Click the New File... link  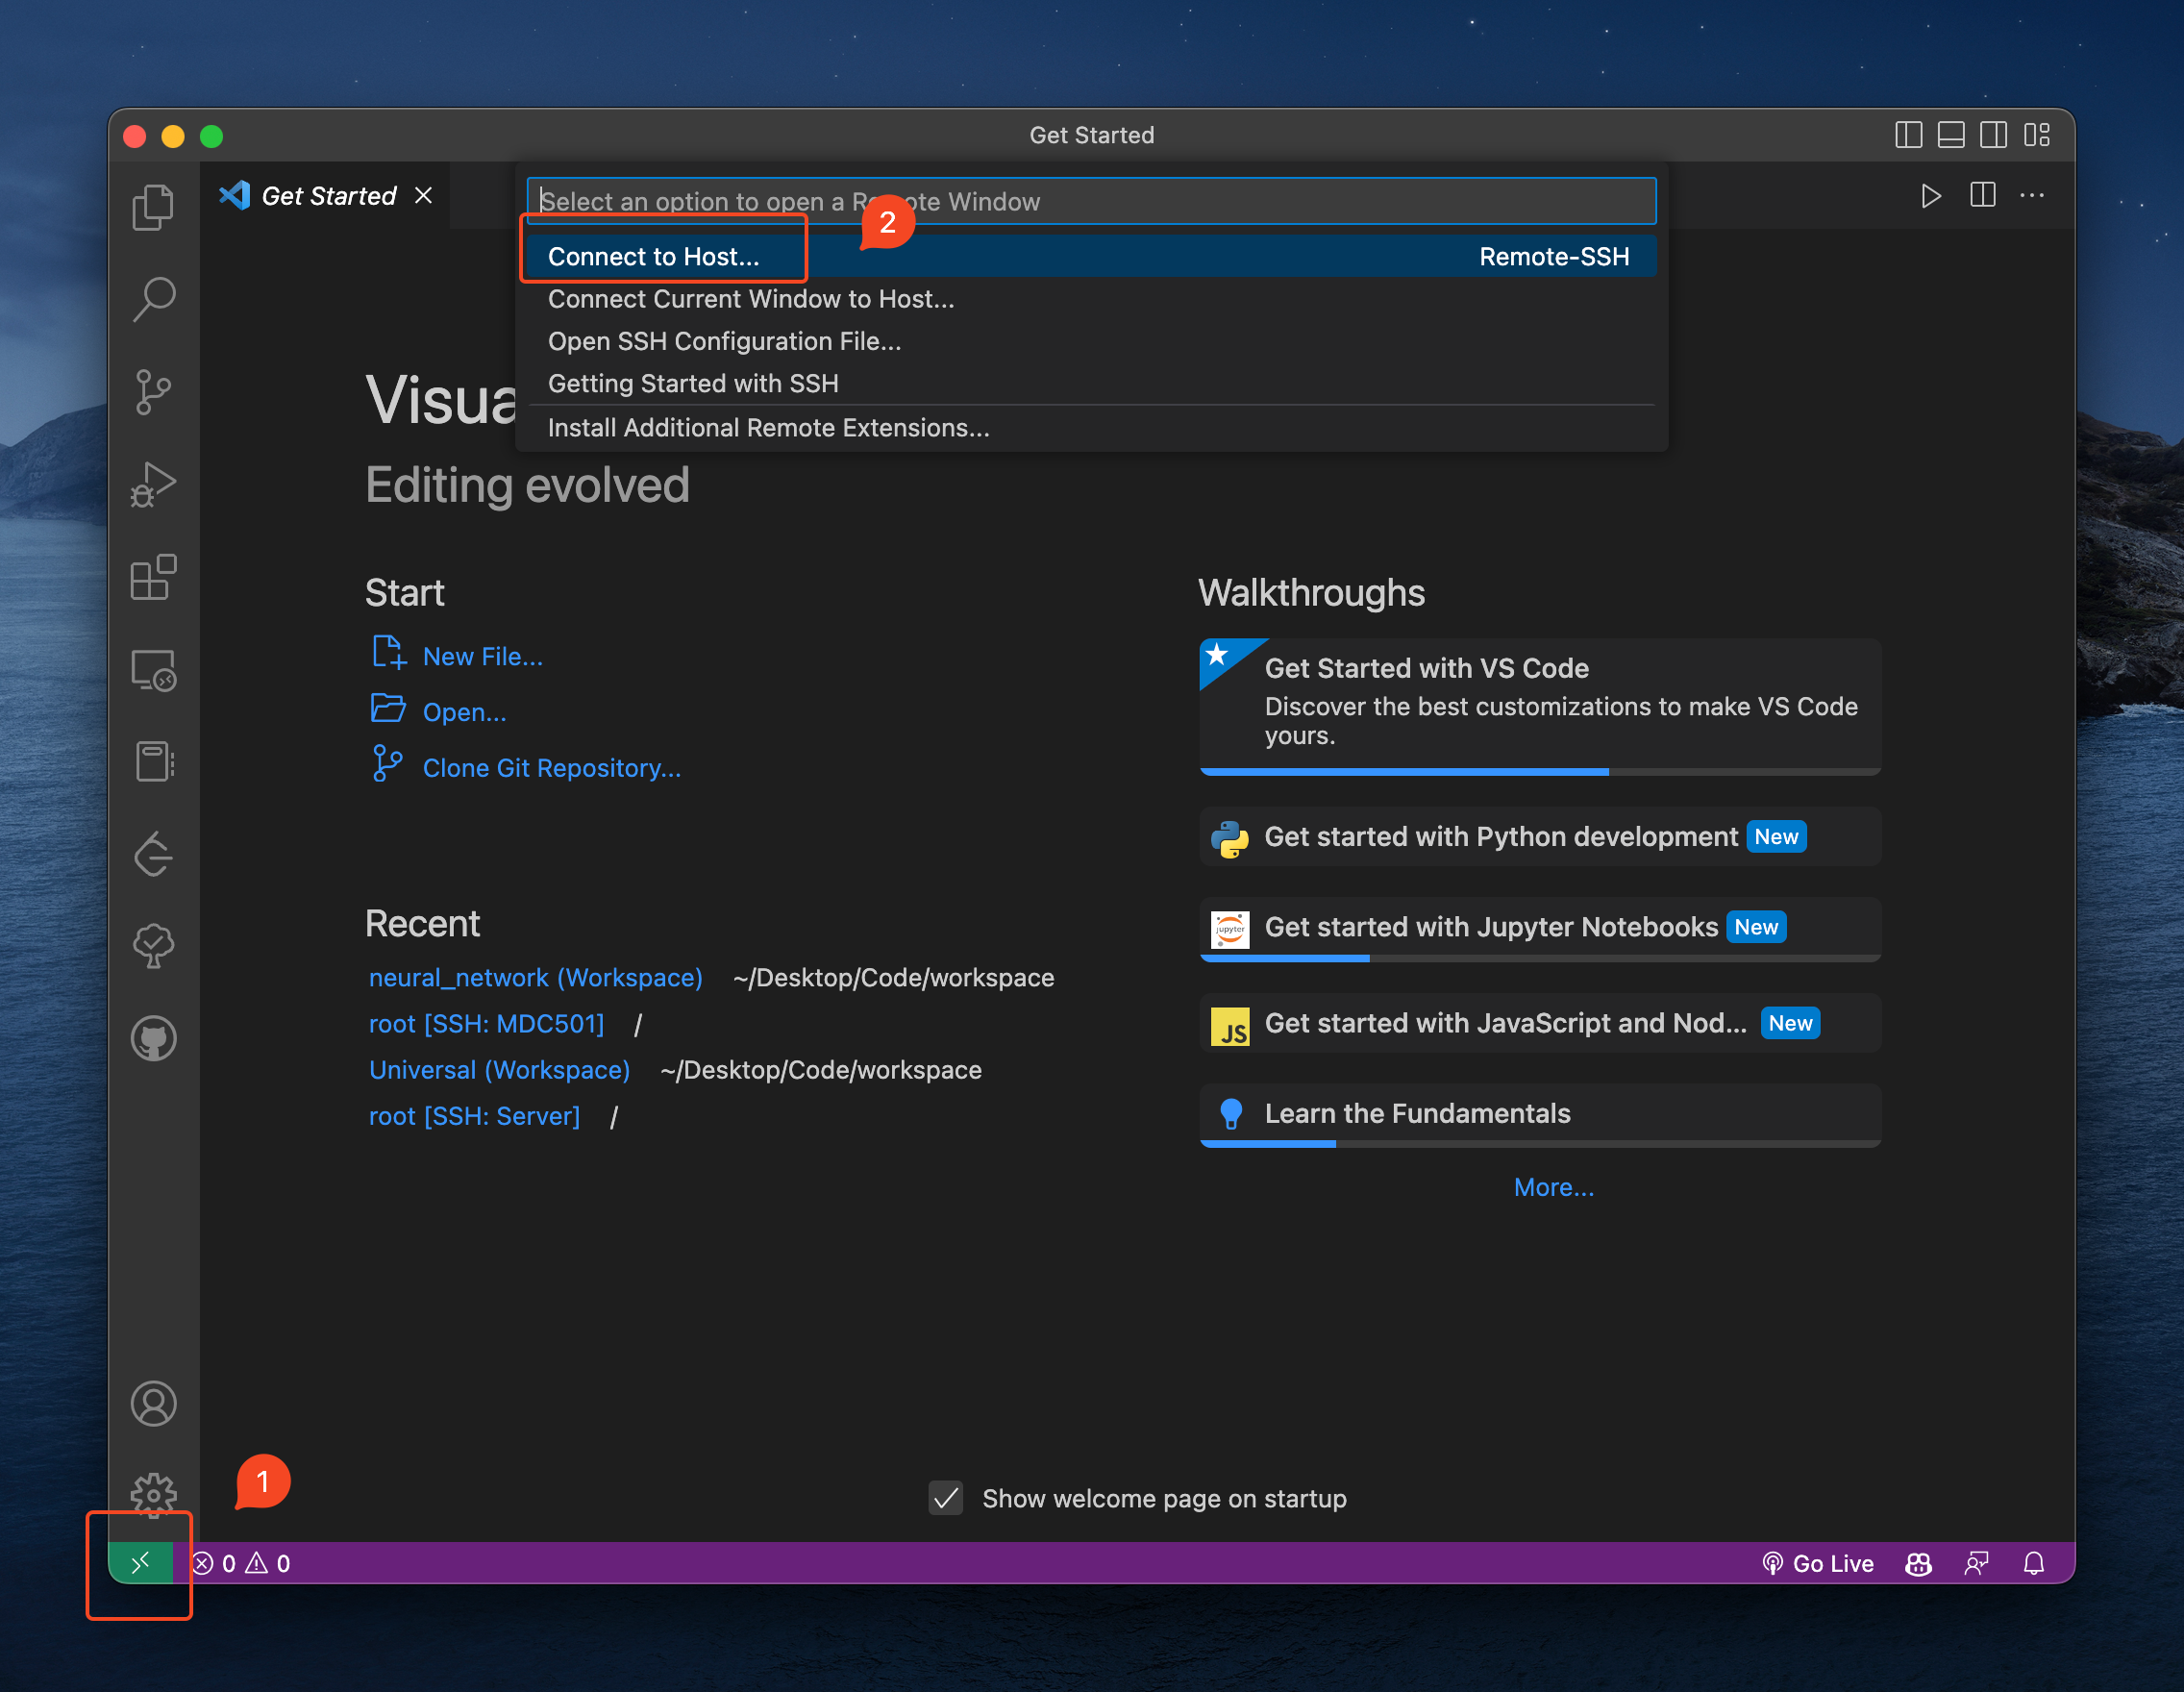(x=483, y=657)
